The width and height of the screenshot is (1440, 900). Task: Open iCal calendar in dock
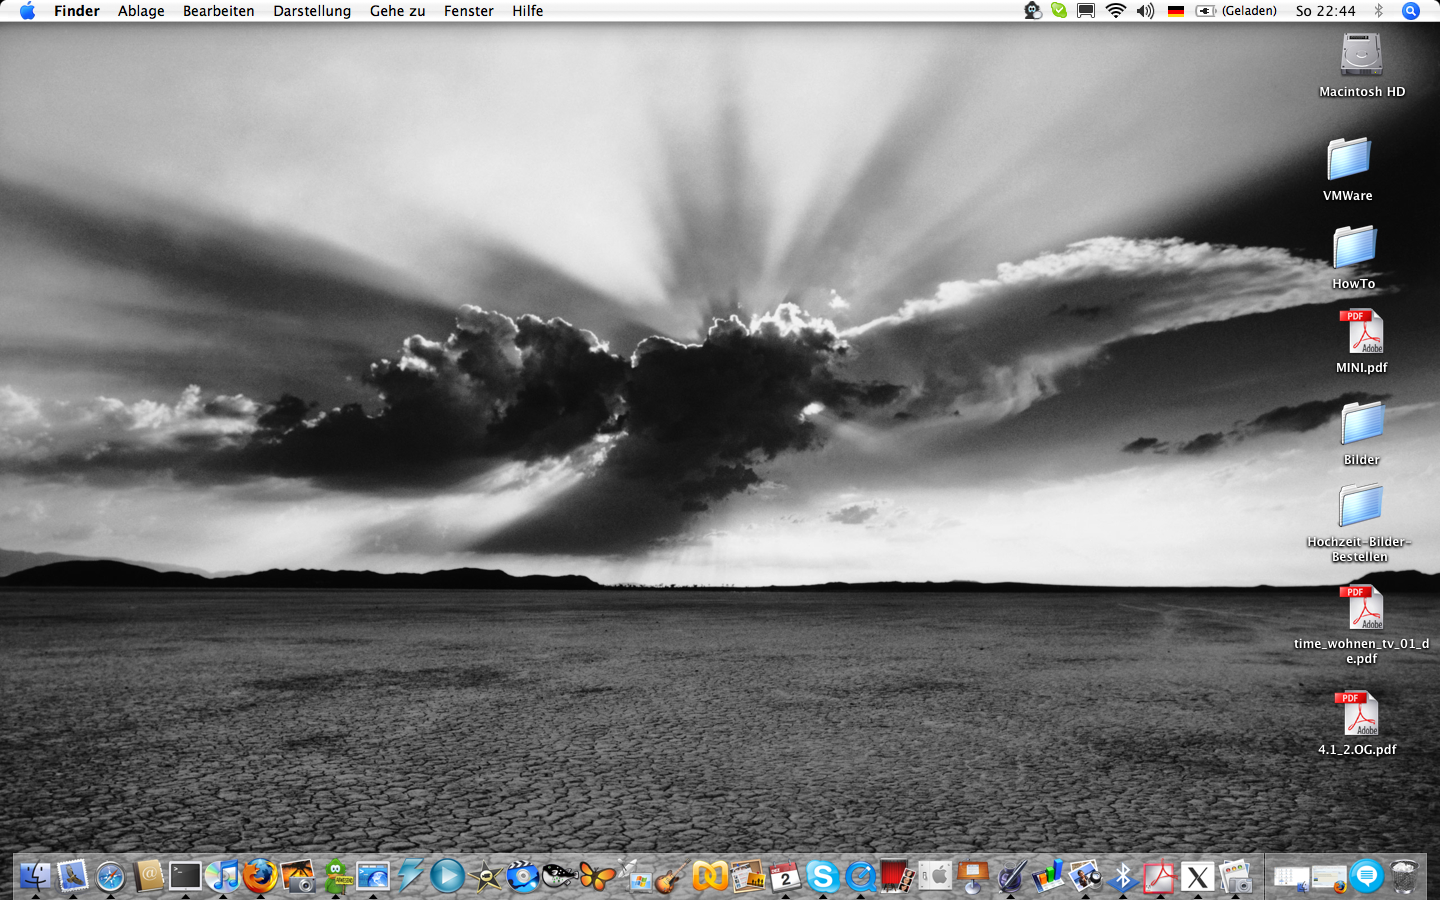[x=785, y=877]
